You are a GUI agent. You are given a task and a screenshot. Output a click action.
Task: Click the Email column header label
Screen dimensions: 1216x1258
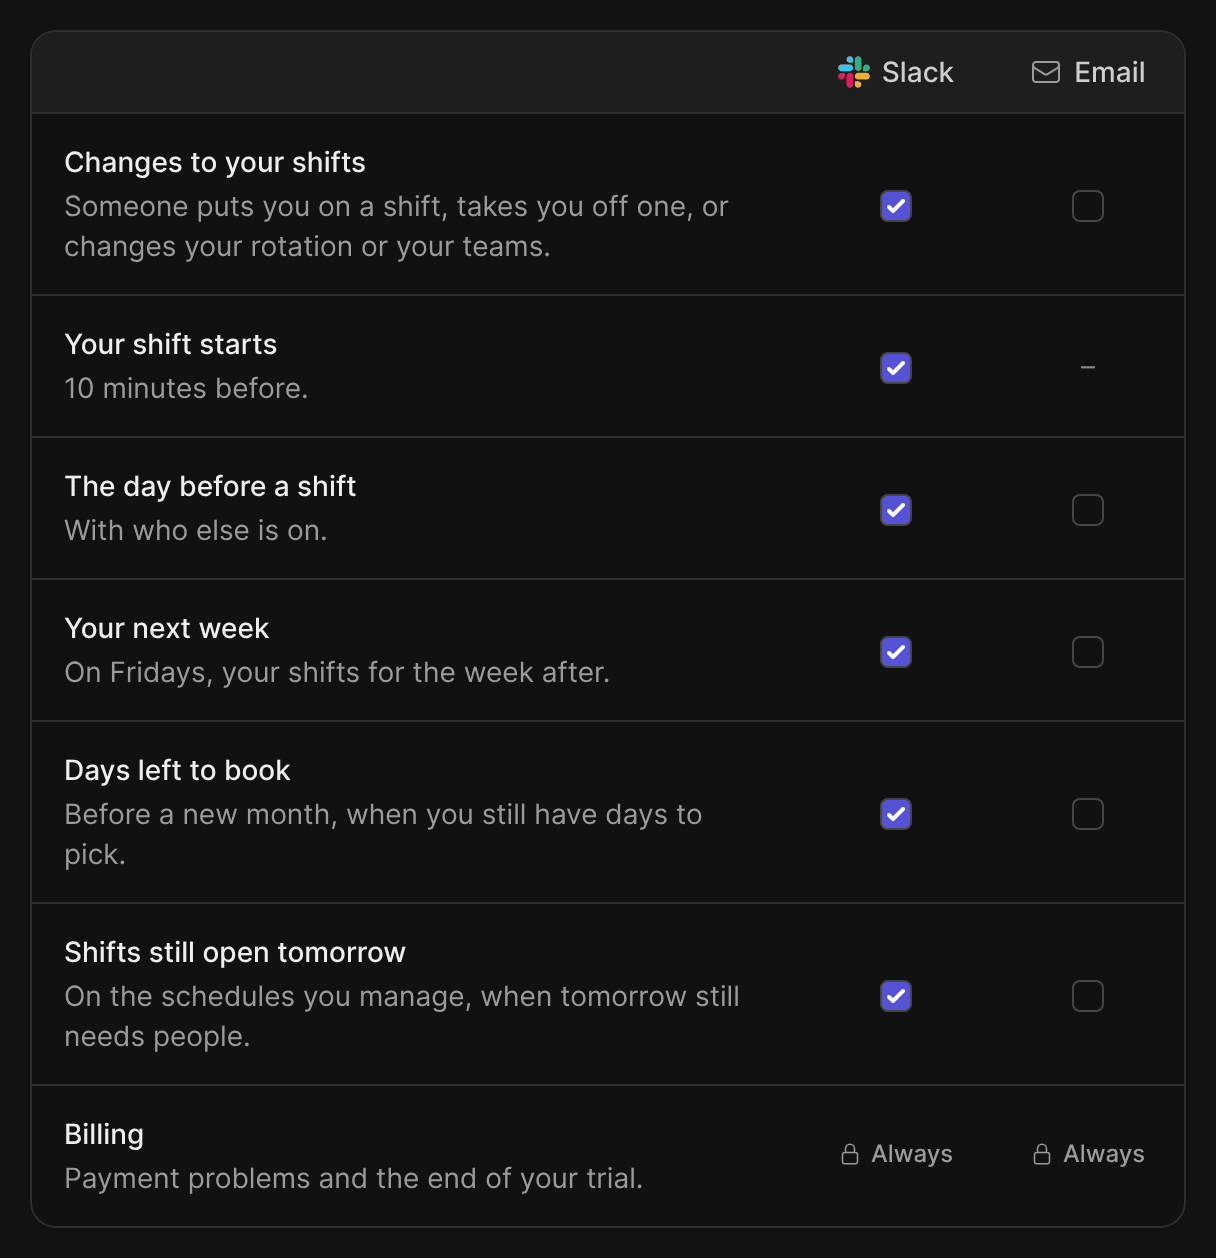pos(1110,72)
